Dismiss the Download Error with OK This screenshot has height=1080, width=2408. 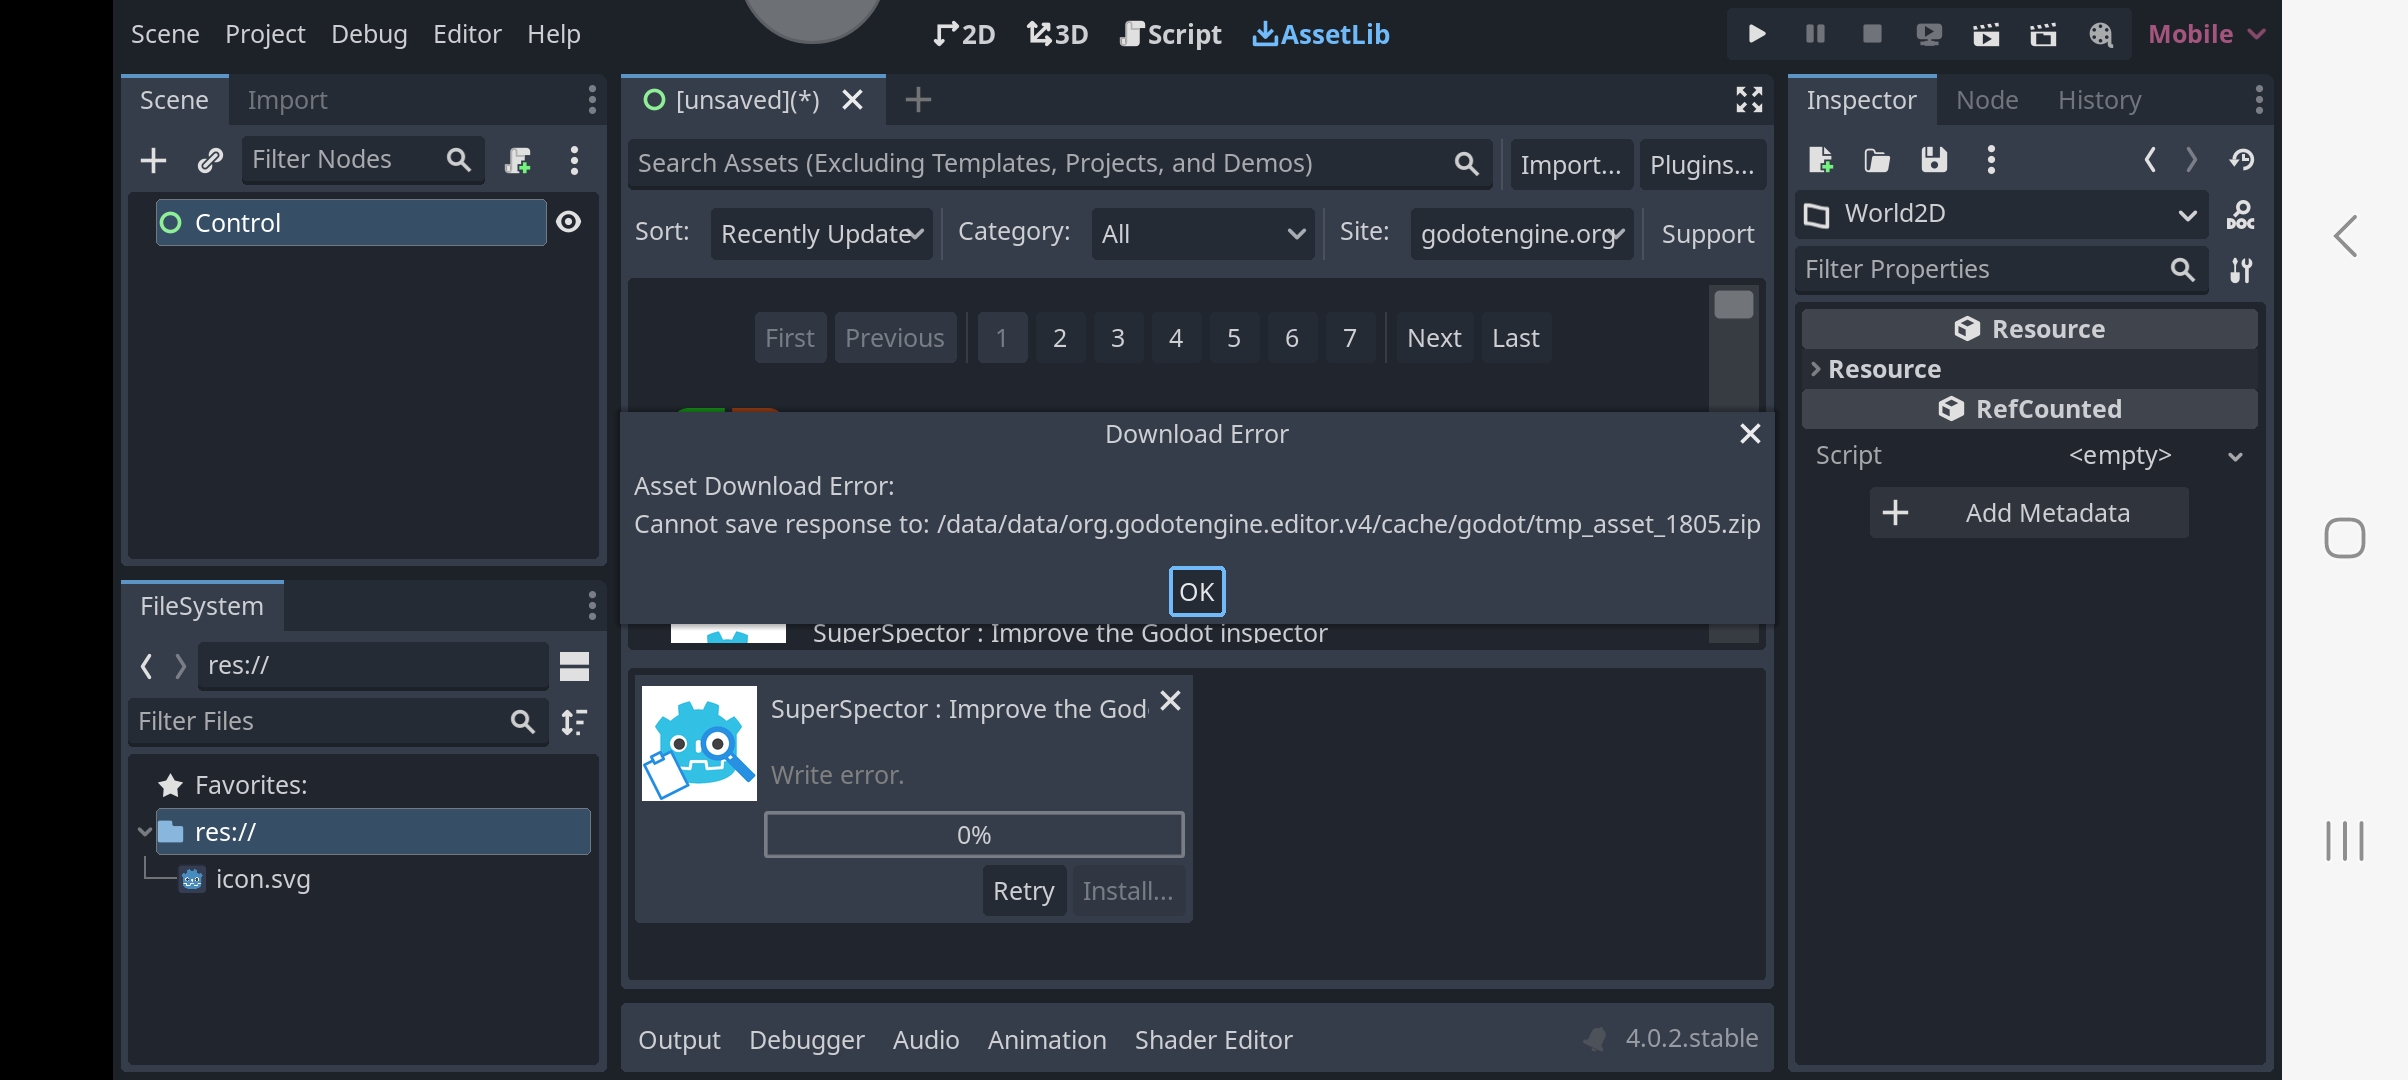pyautogui.click(x=1196, y=591)
